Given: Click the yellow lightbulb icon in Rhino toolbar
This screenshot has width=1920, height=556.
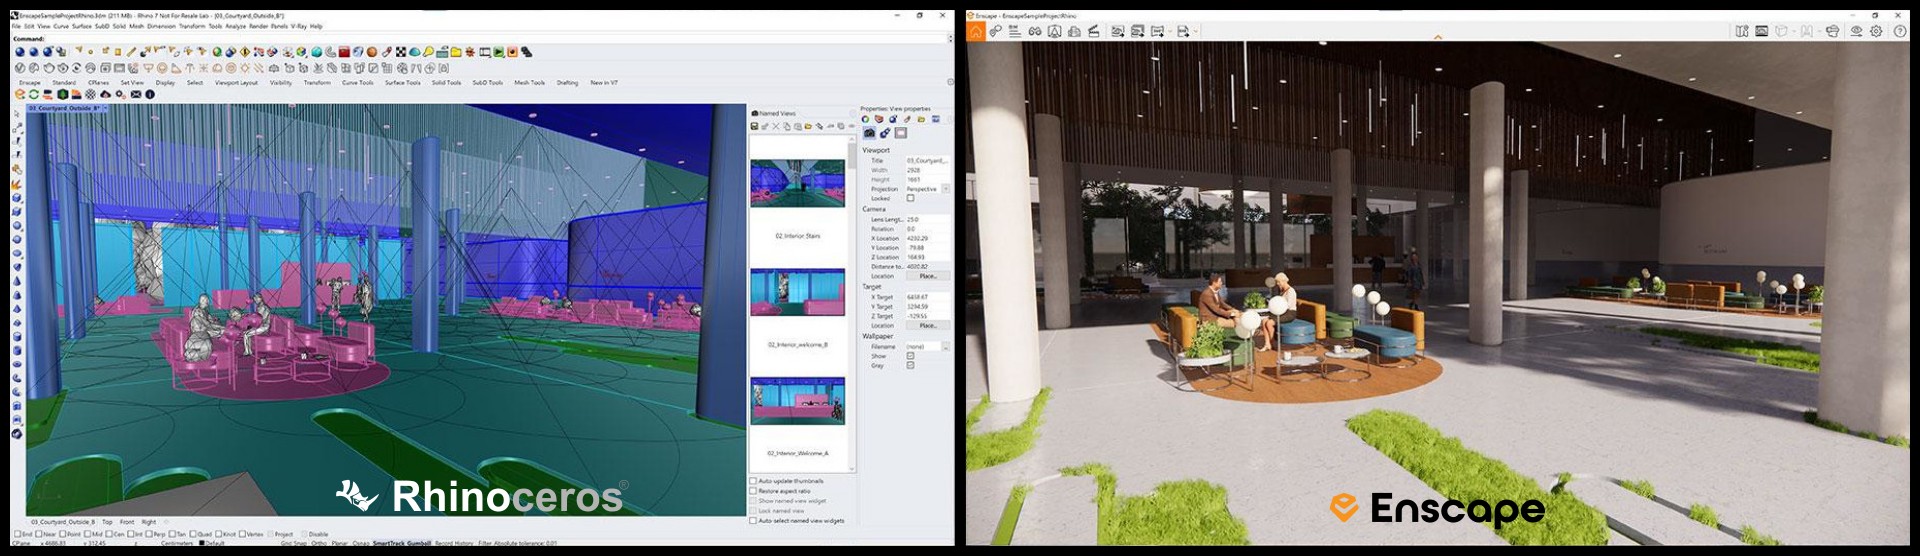Looking at the screenshot, I should 428,52.
